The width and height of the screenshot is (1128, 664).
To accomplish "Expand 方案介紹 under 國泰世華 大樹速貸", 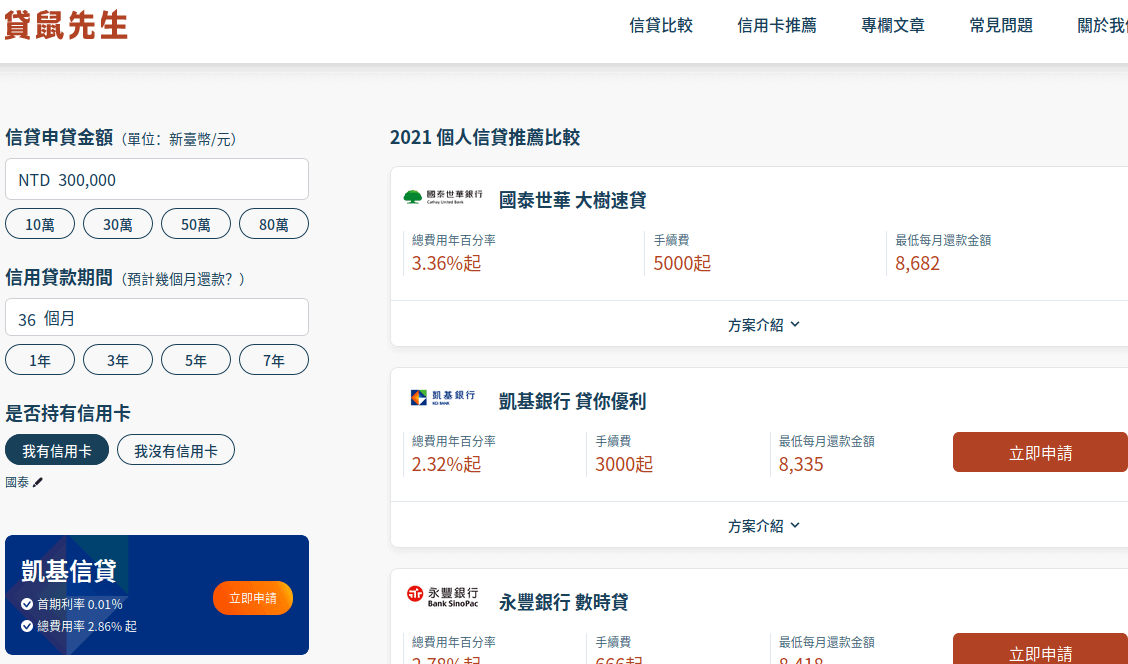I will (x=764, y=324).
